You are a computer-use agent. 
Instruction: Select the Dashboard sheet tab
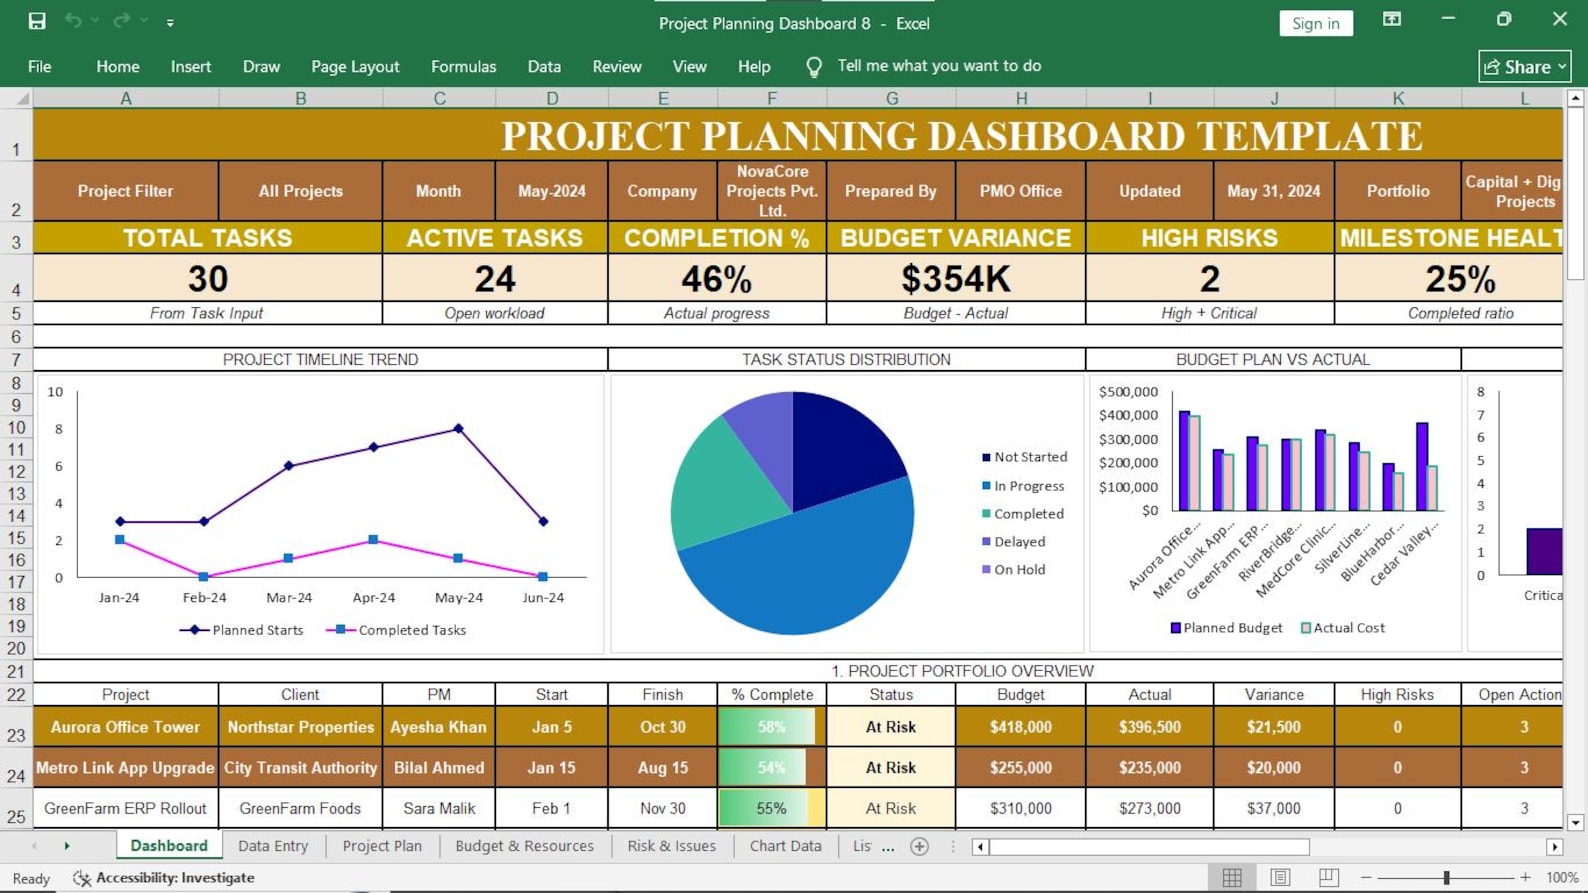click(x=169, y=846)
